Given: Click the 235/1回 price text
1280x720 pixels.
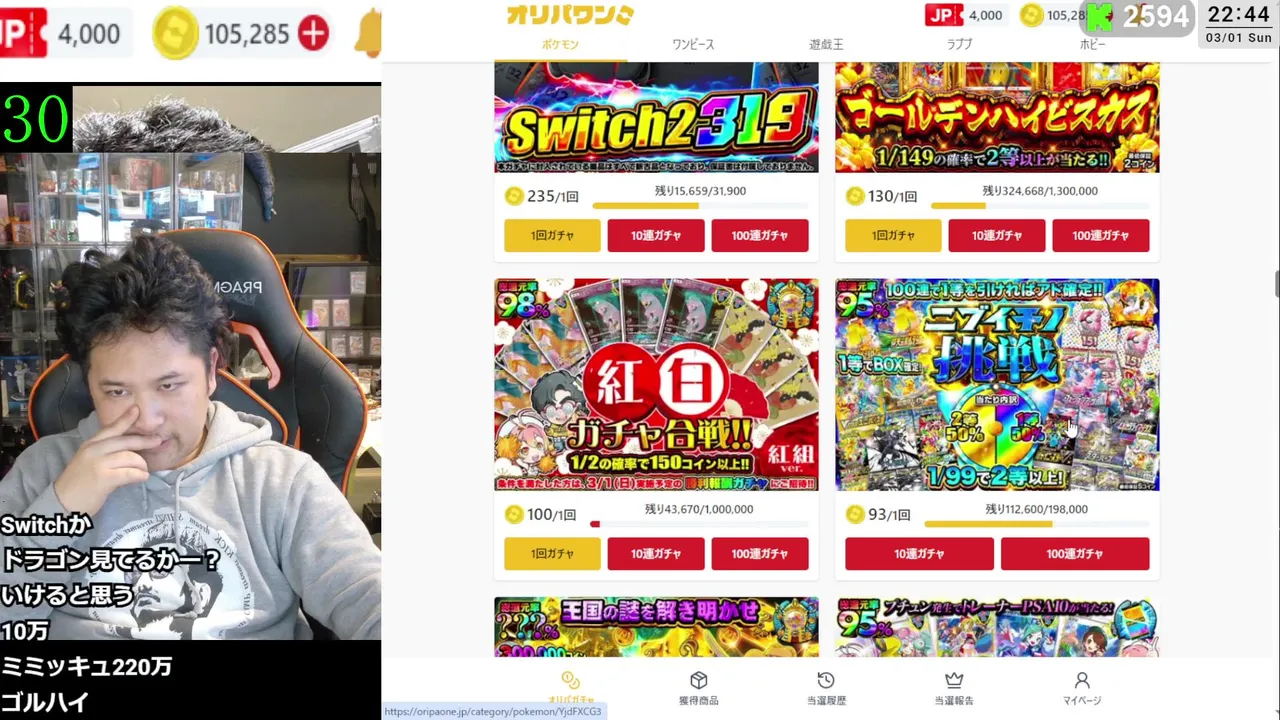Looking at the screenshot, I should [x=552, y=196].
